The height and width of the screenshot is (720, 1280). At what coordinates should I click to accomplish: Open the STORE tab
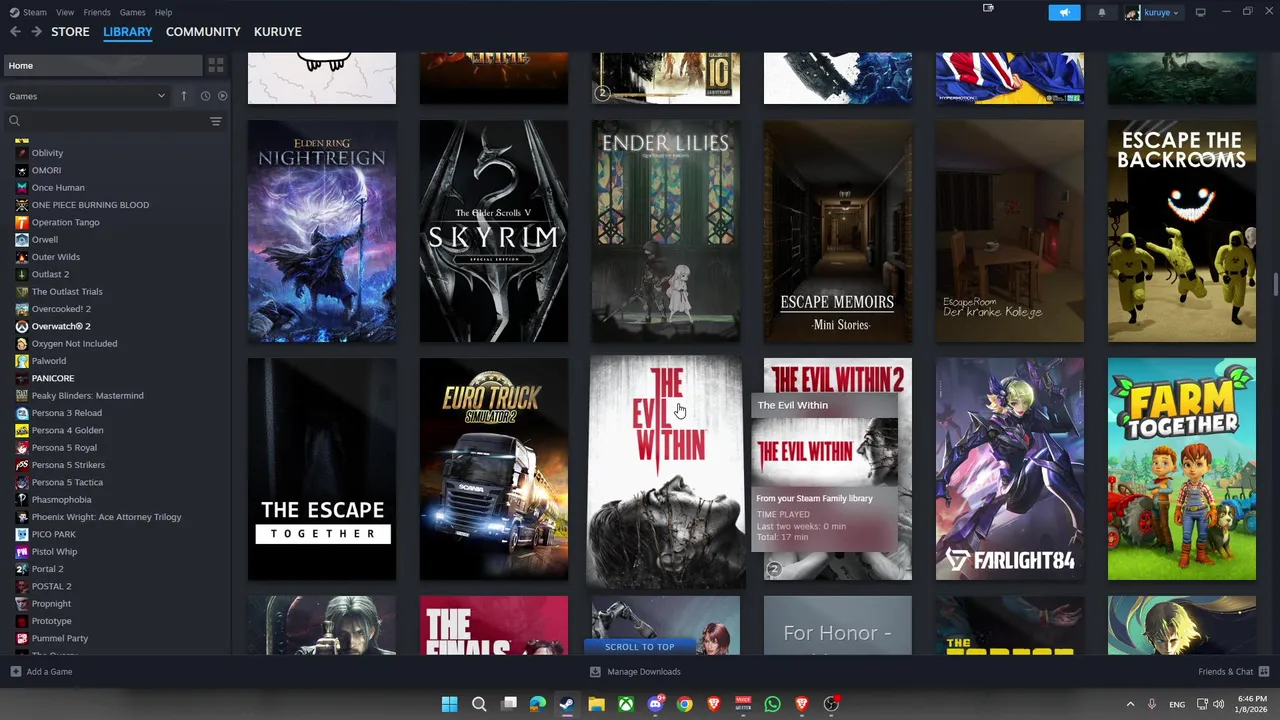[70, 32]
